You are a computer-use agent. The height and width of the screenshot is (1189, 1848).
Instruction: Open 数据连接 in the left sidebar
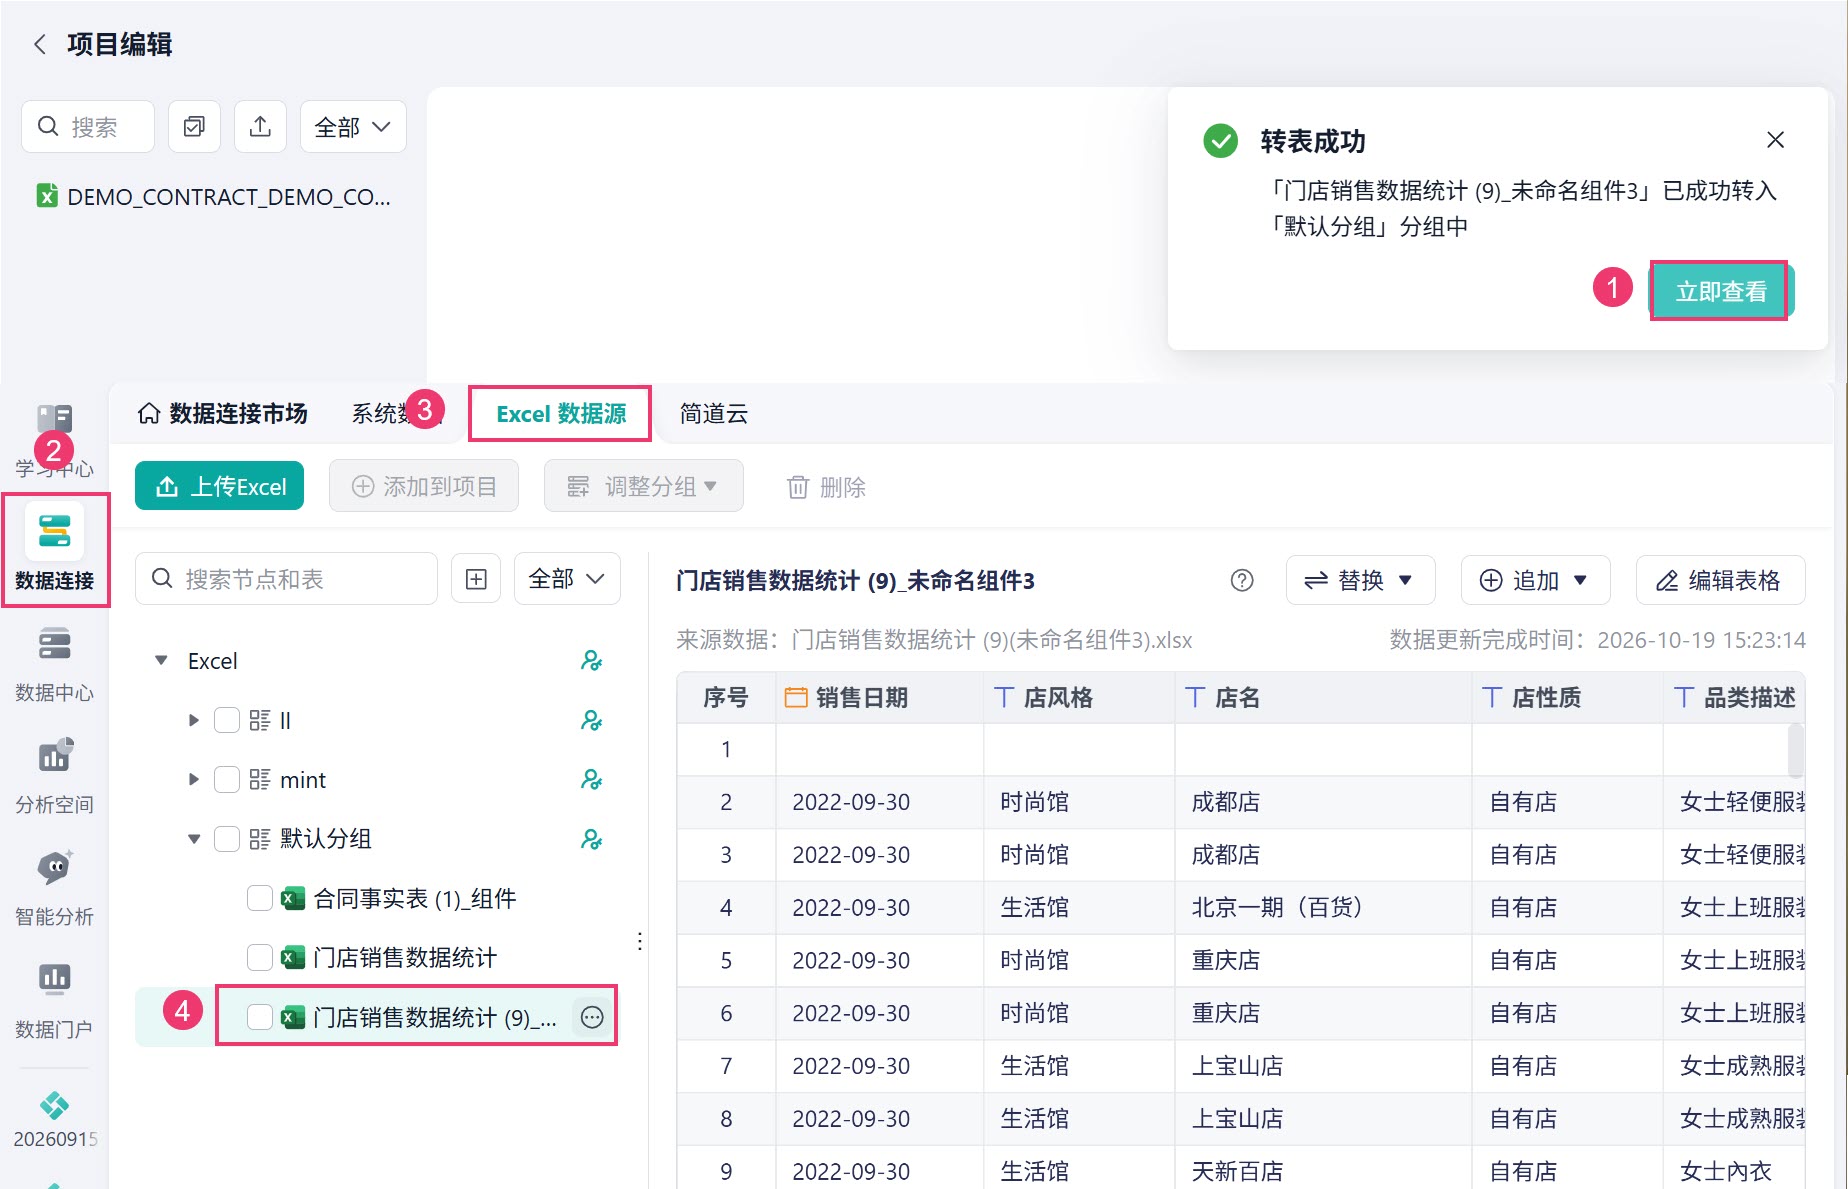pyautogui.click(x=55, y=551)
